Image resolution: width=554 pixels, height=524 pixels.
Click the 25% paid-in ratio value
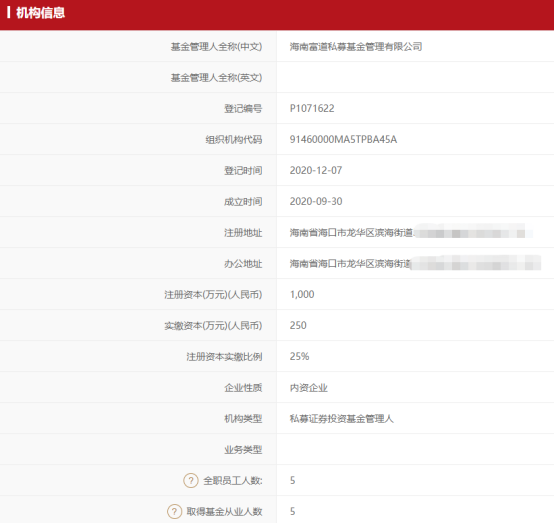click(299, 357)
